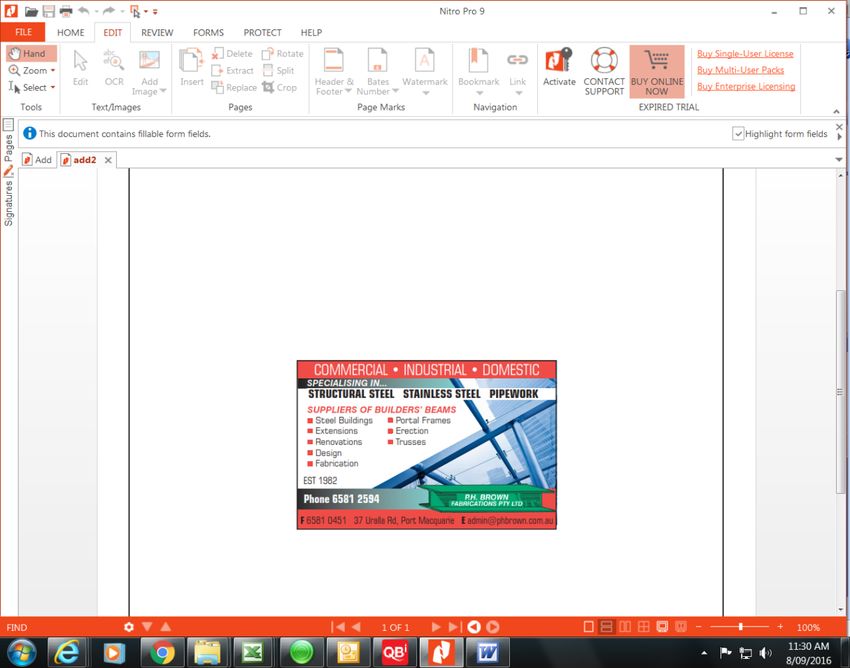Click the Activate key icon

[559, 67]
